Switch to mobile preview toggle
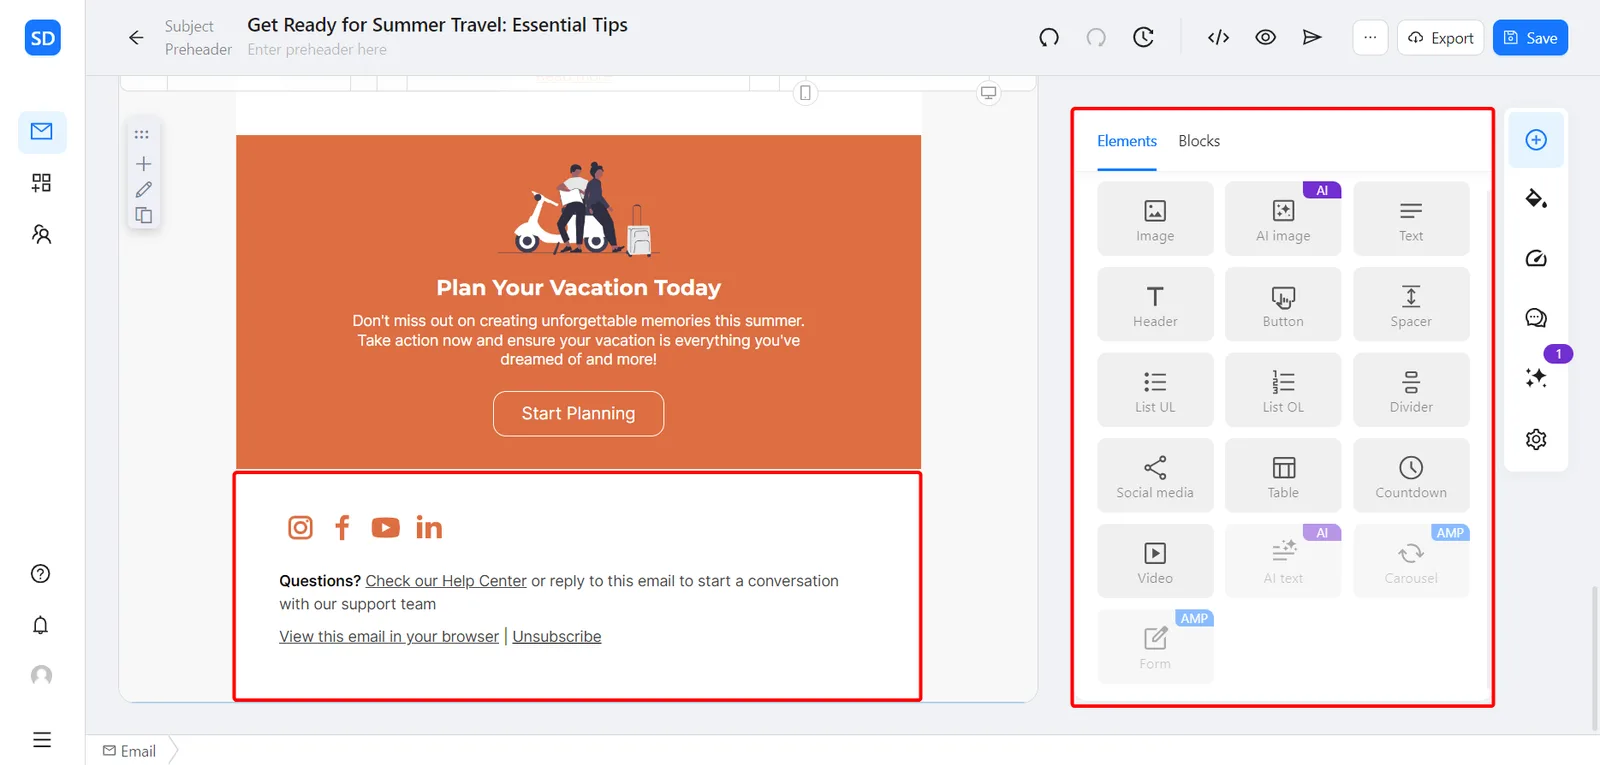Image resolution: width=1600 pixels, height=765 pixels. [805, 93]
